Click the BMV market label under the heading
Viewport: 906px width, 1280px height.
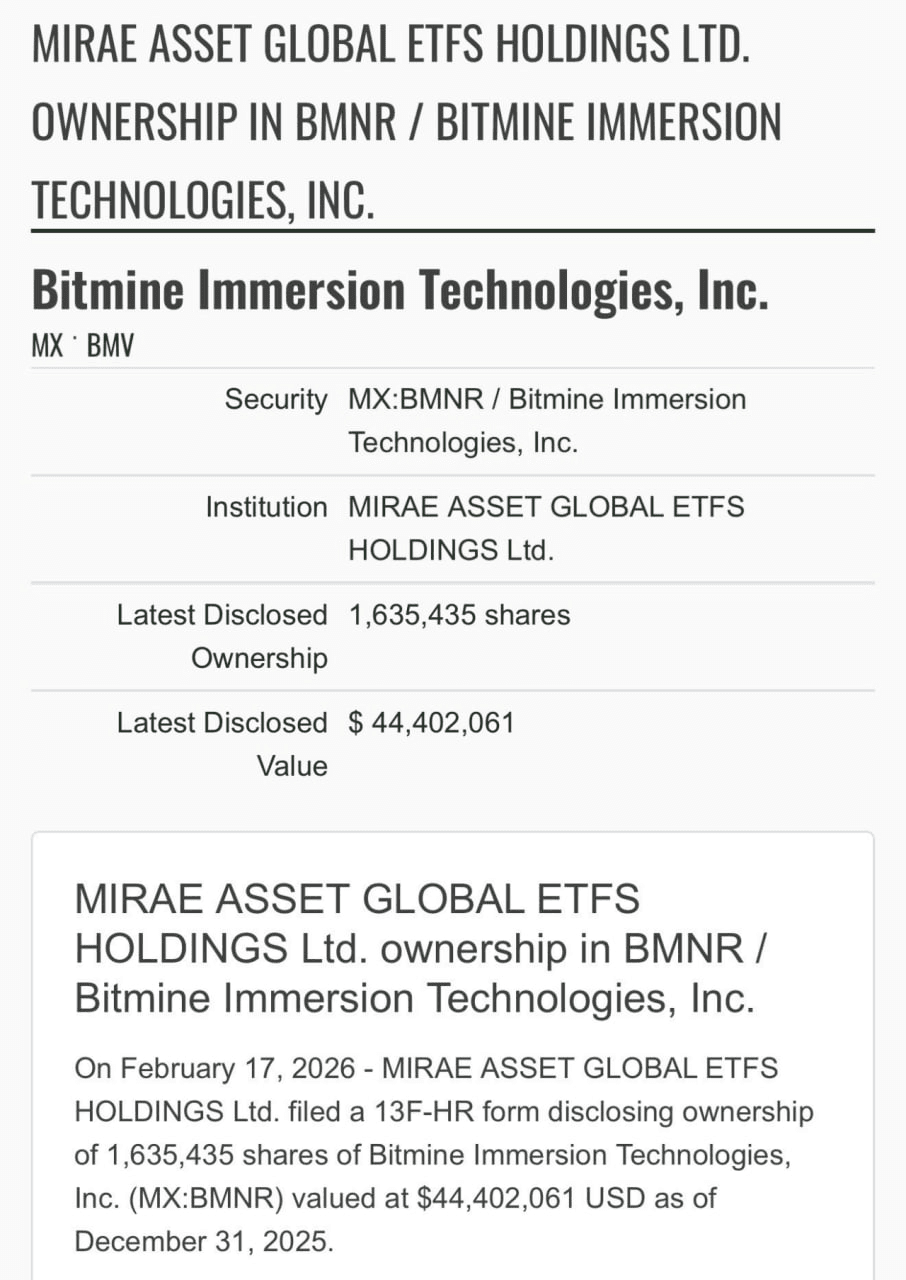coord(111,347)
